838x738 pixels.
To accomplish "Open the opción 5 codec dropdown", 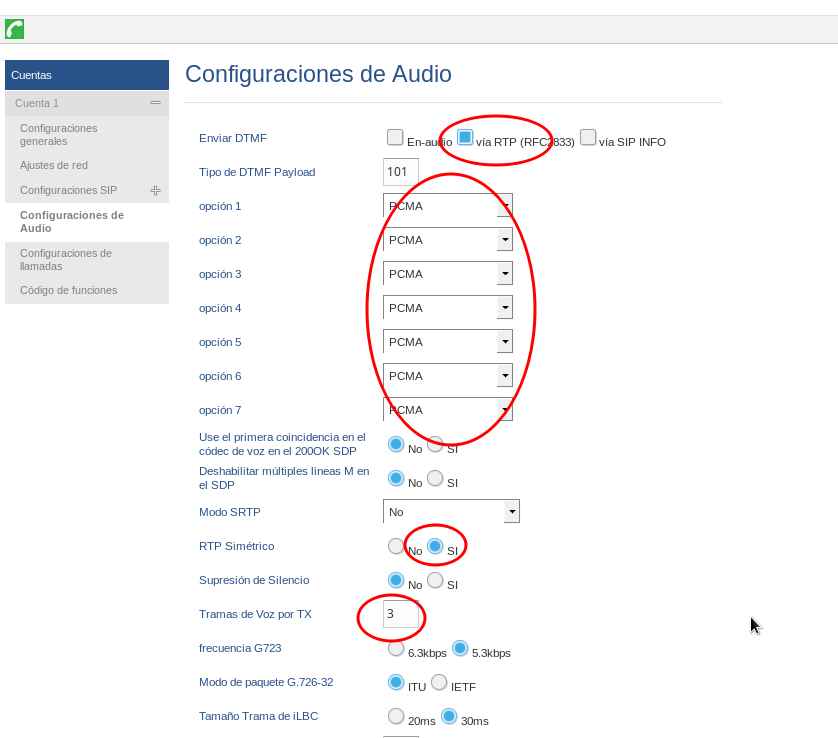I will [x=504, y=342].
